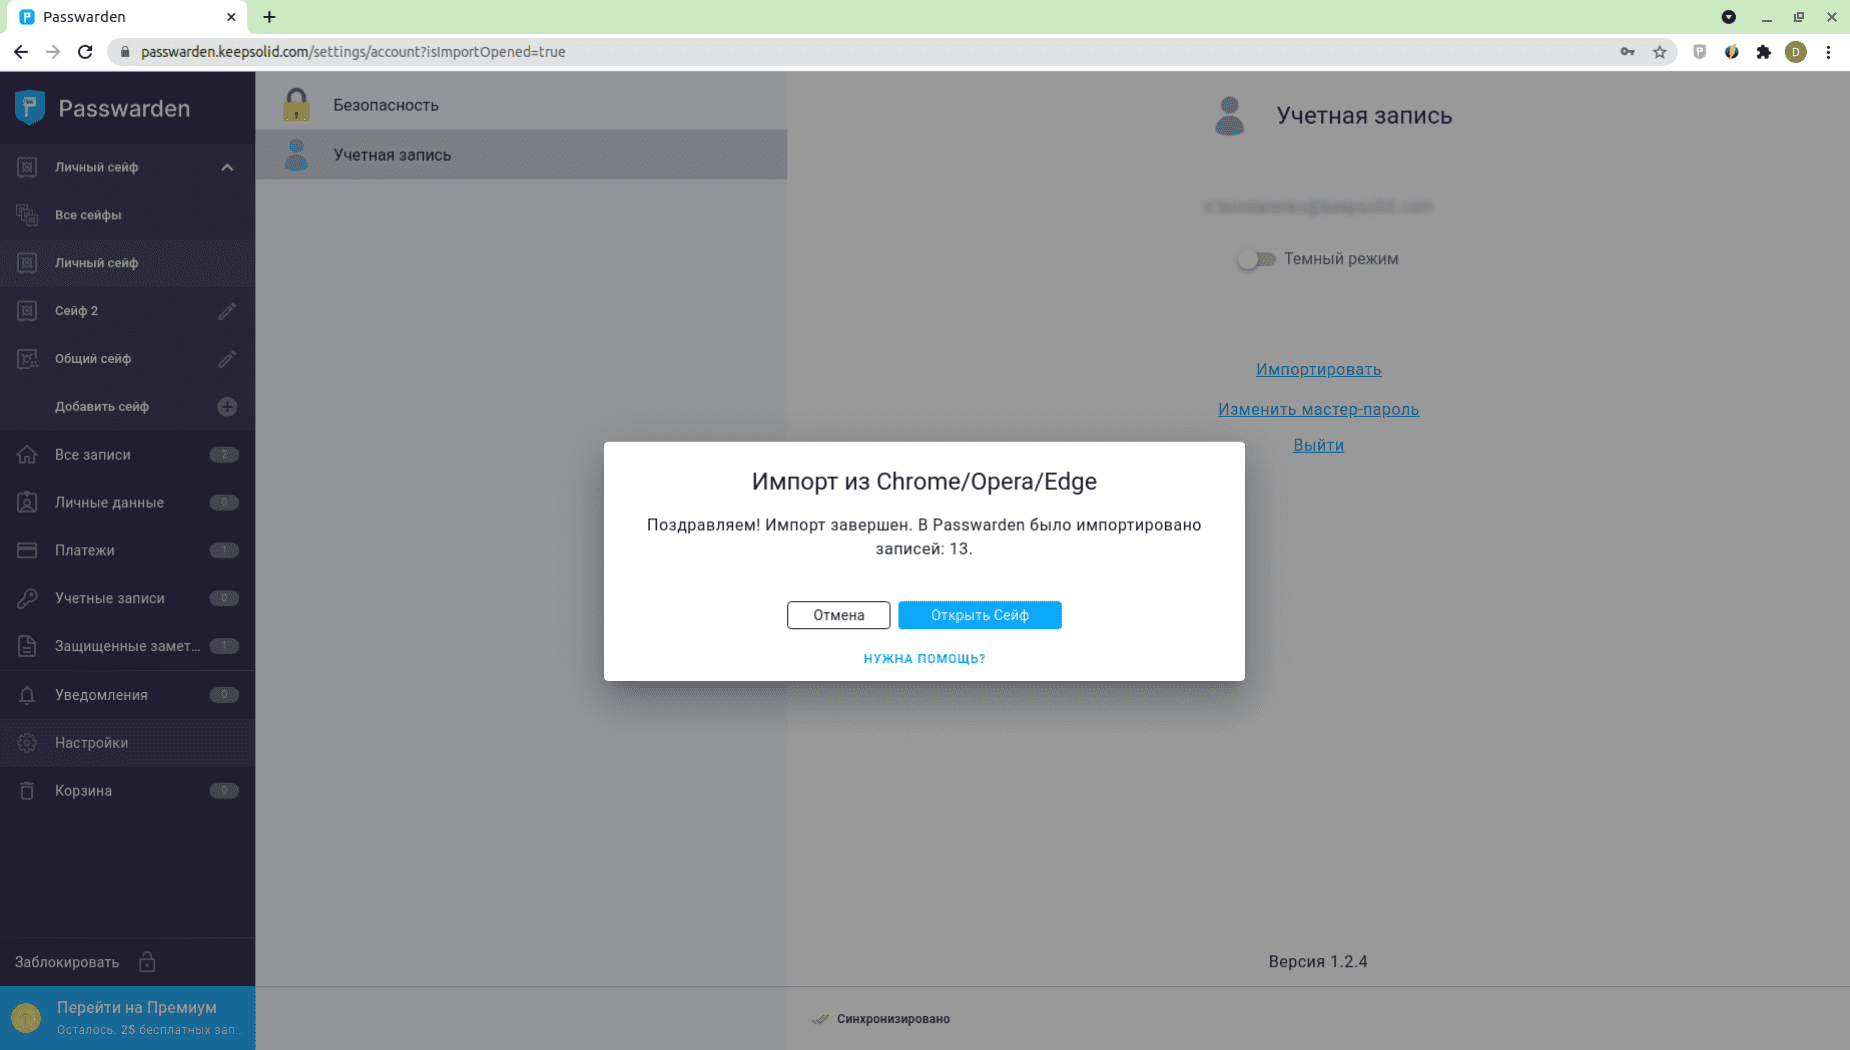Open the browser extensions puzzle icon
This screenshot has height=1050, width=1850.
tap(1763, 52)
